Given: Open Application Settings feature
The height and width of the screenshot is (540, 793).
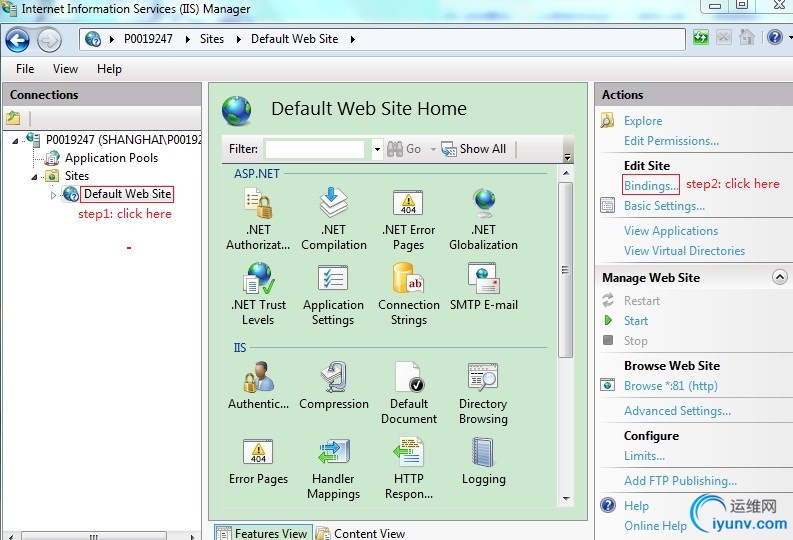Looking at the screenshot, I should coord(333,294).
